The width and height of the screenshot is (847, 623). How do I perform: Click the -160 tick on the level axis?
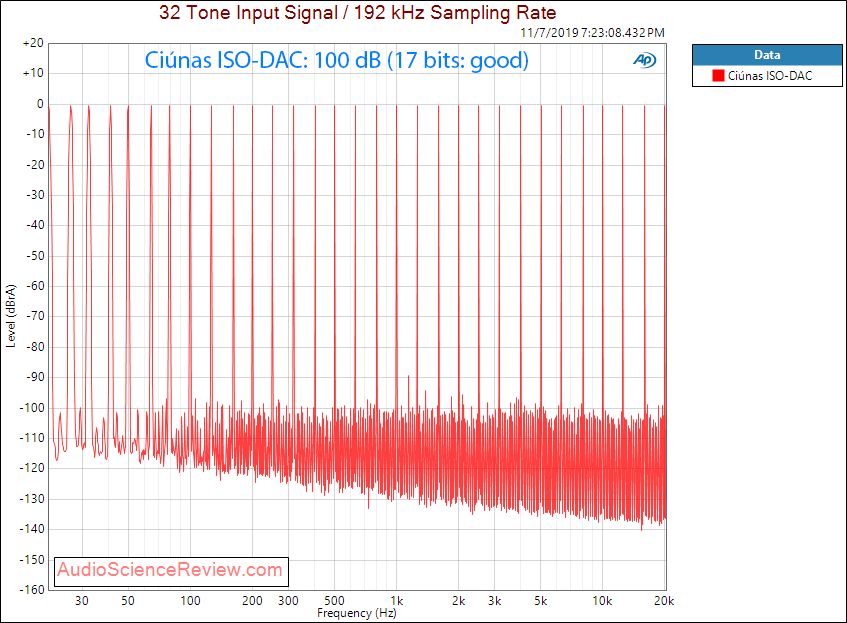pyautogui.click(x=32, y=589)
